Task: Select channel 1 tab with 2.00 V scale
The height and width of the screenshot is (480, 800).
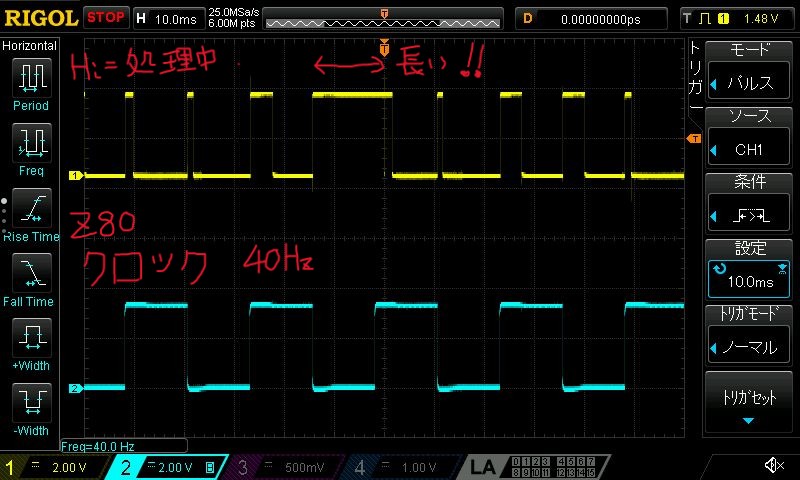Action: tap(54, 467)
